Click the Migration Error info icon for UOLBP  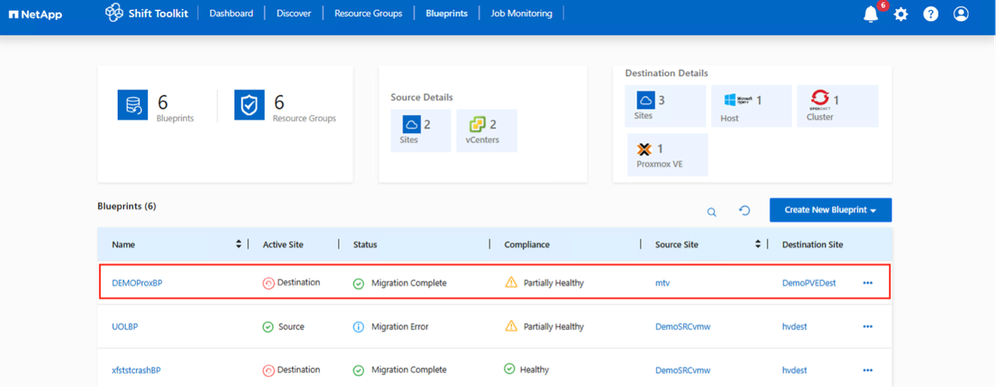tap(359, 327)
